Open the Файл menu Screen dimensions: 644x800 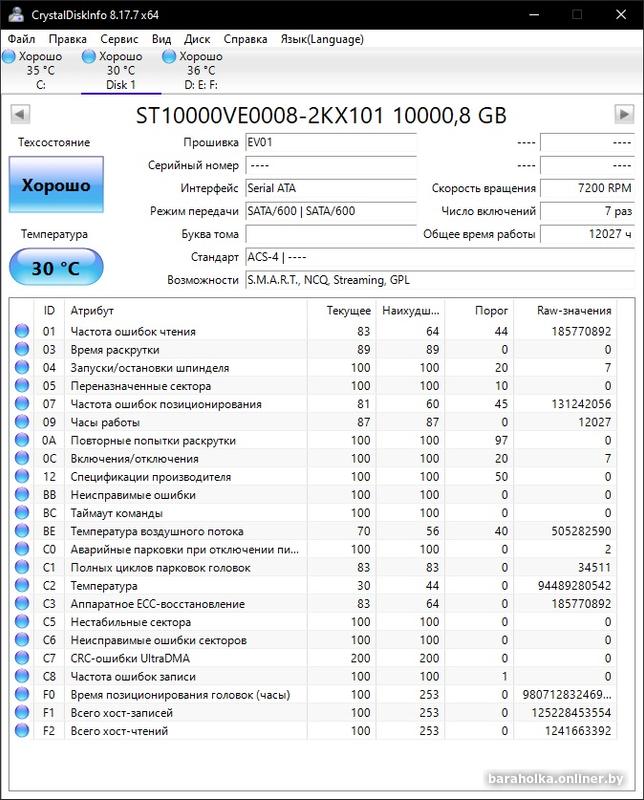pos(21,39)
